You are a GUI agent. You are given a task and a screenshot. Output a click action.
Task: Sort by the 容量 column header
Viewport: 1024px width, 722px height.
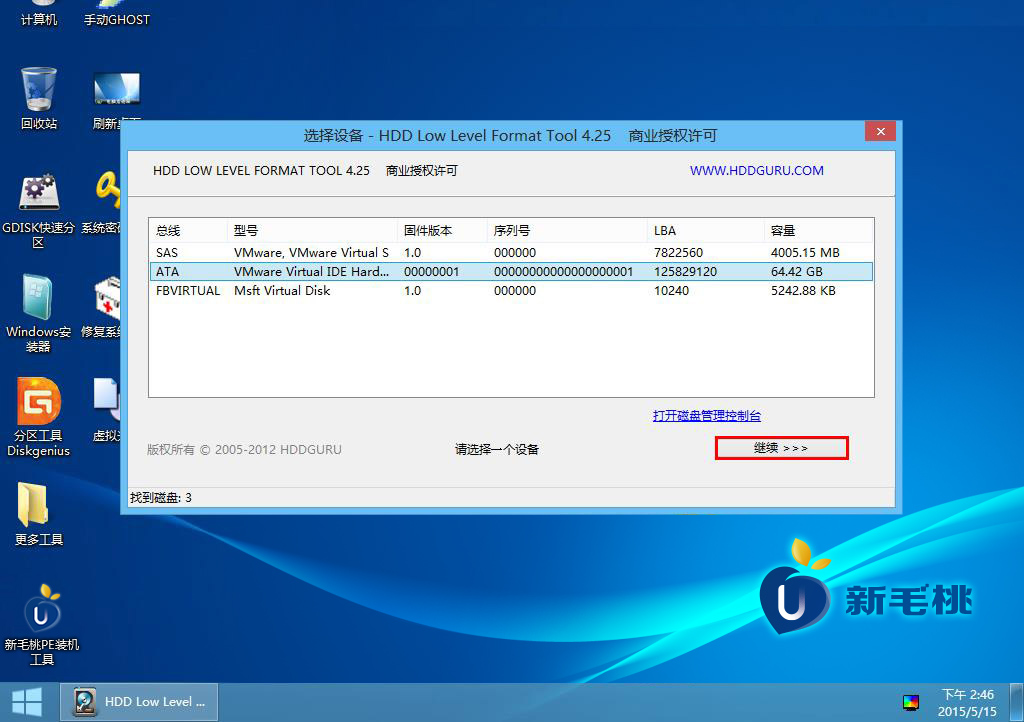tap(819, 230)
